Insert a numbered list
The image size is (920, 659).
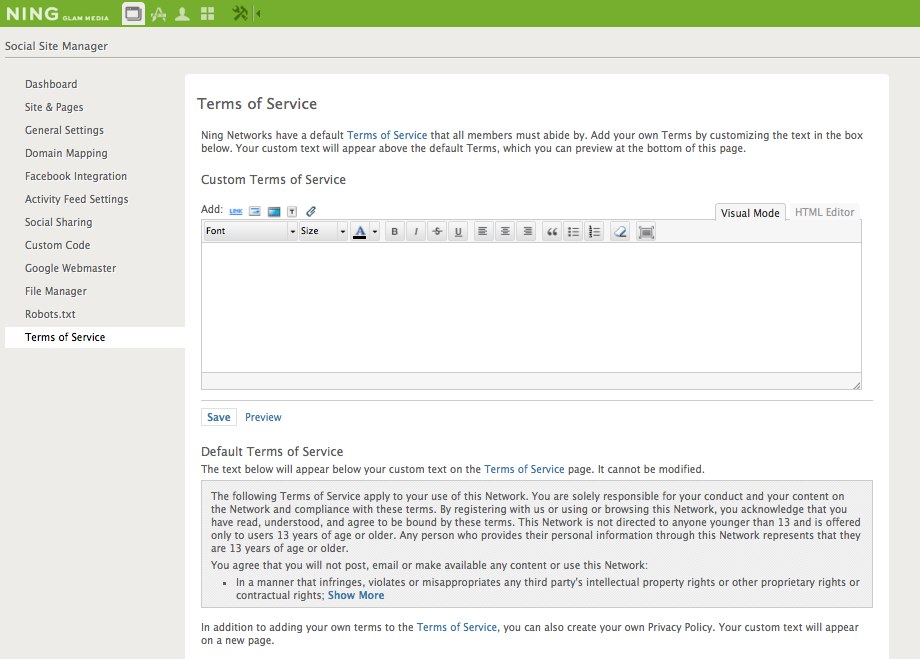pyautogui.click(x=594, y=232)
